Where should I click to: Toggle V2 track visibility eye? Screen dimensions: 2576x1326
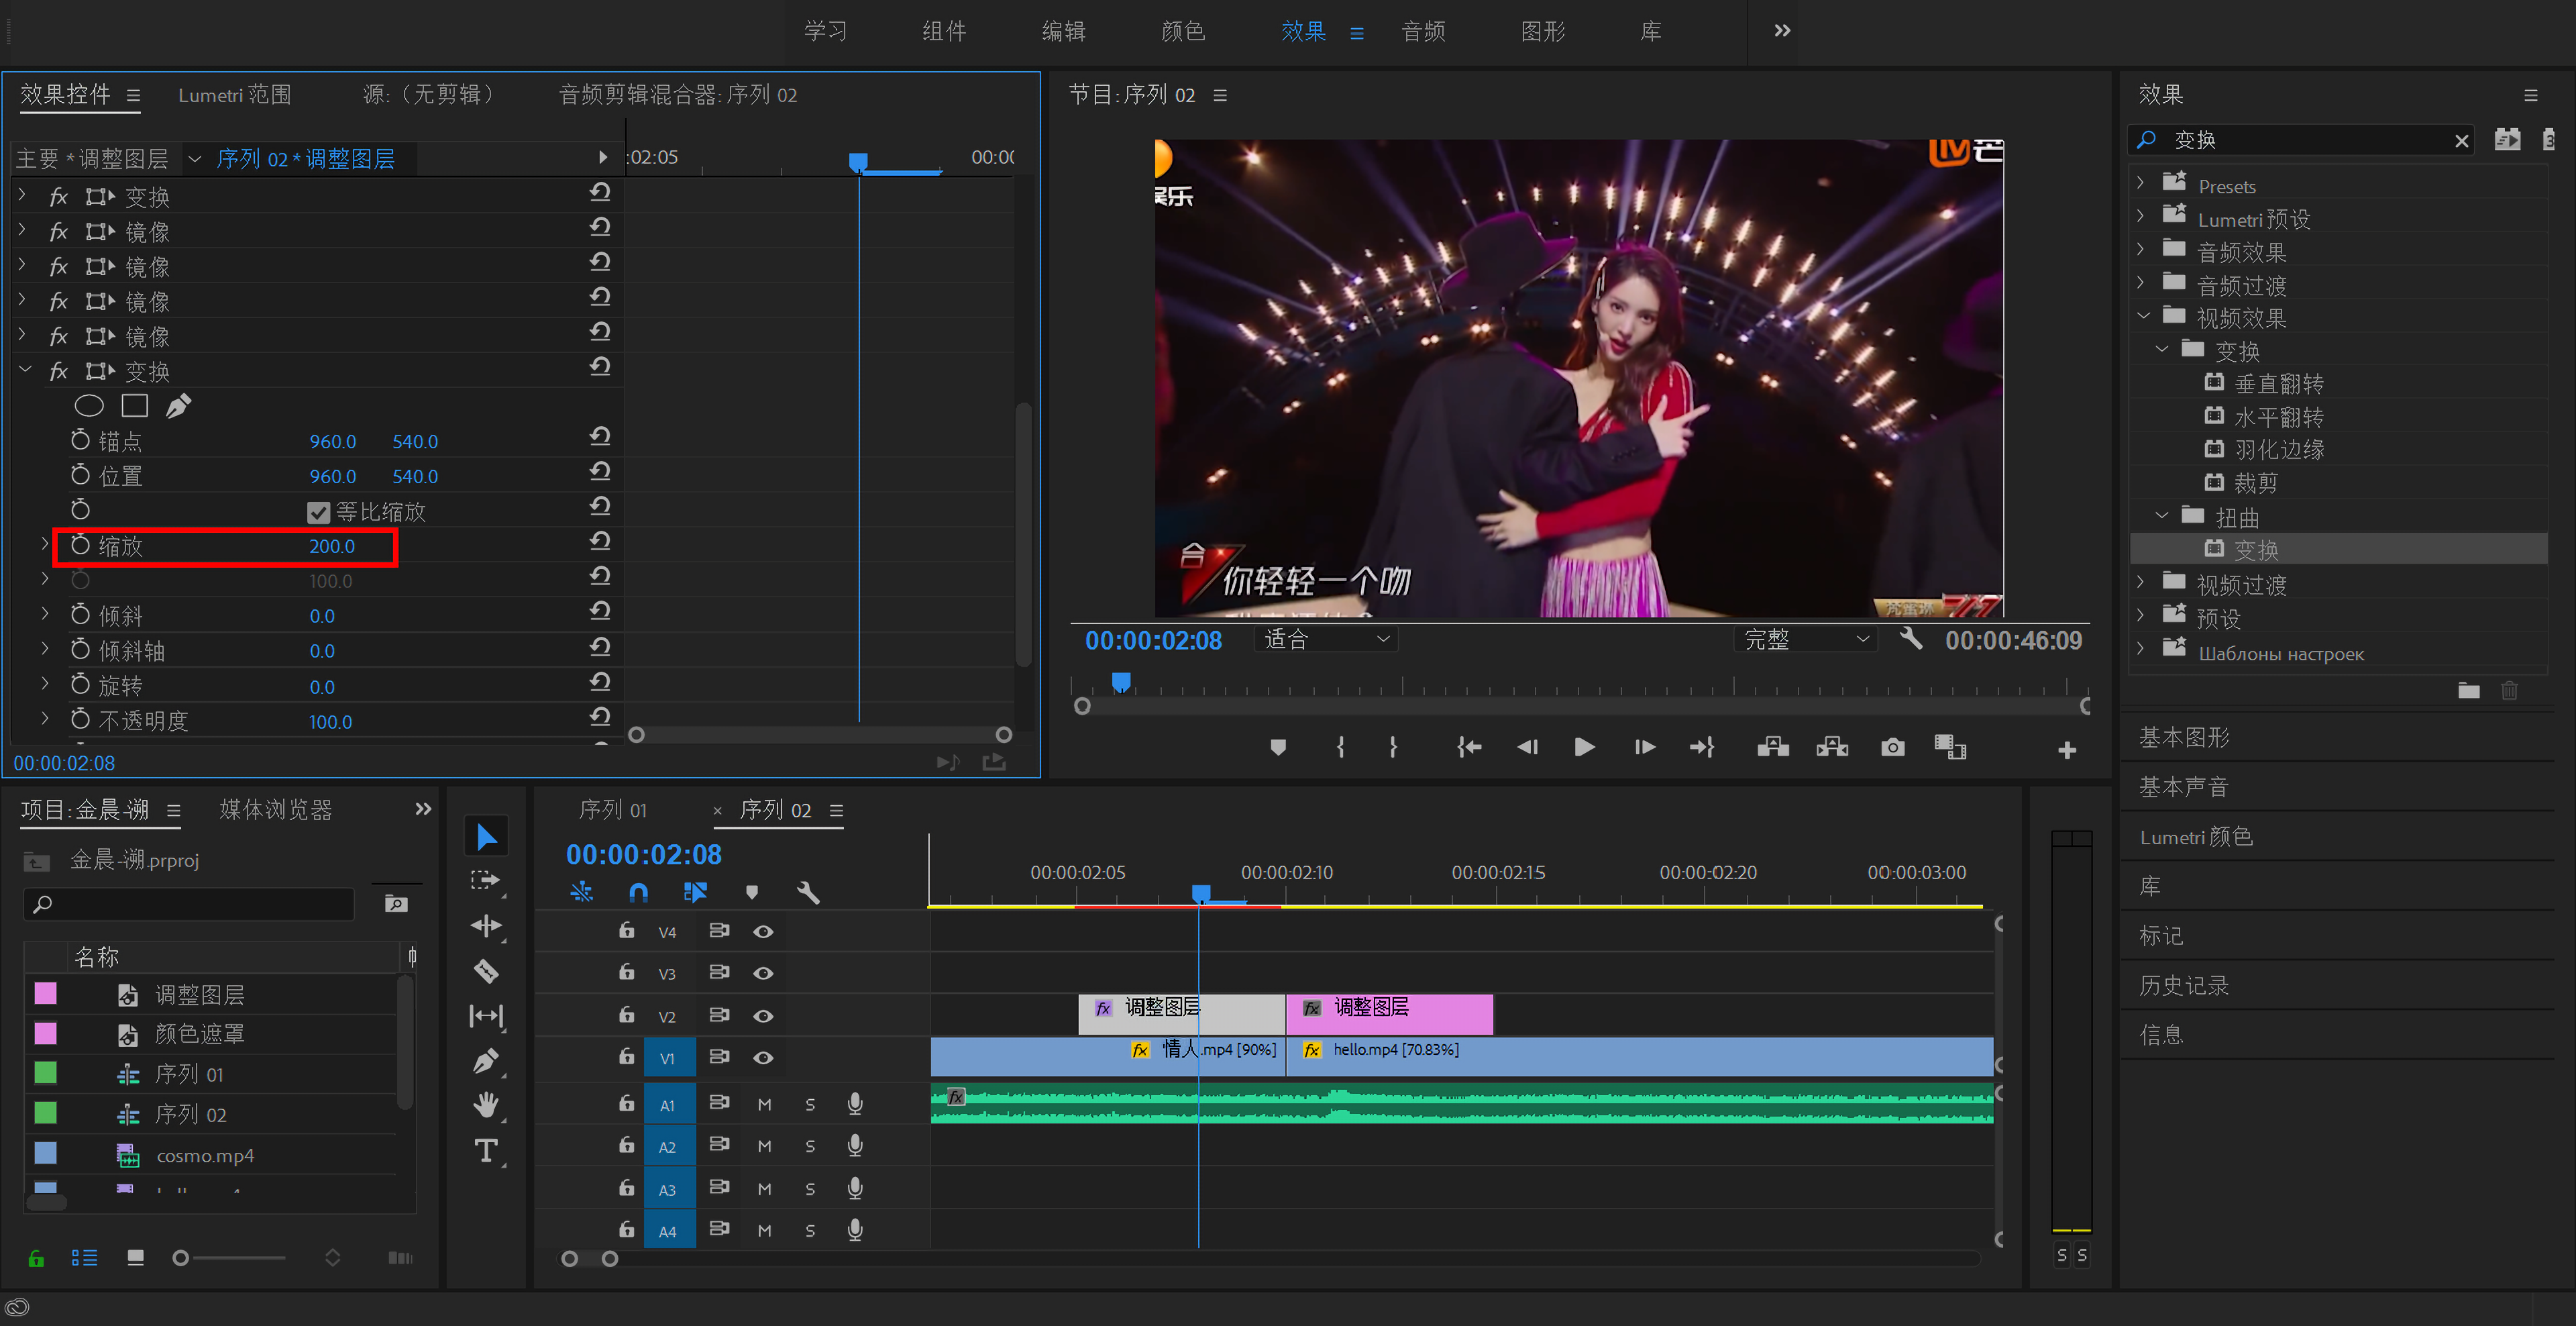click(x=763, y=1016)
